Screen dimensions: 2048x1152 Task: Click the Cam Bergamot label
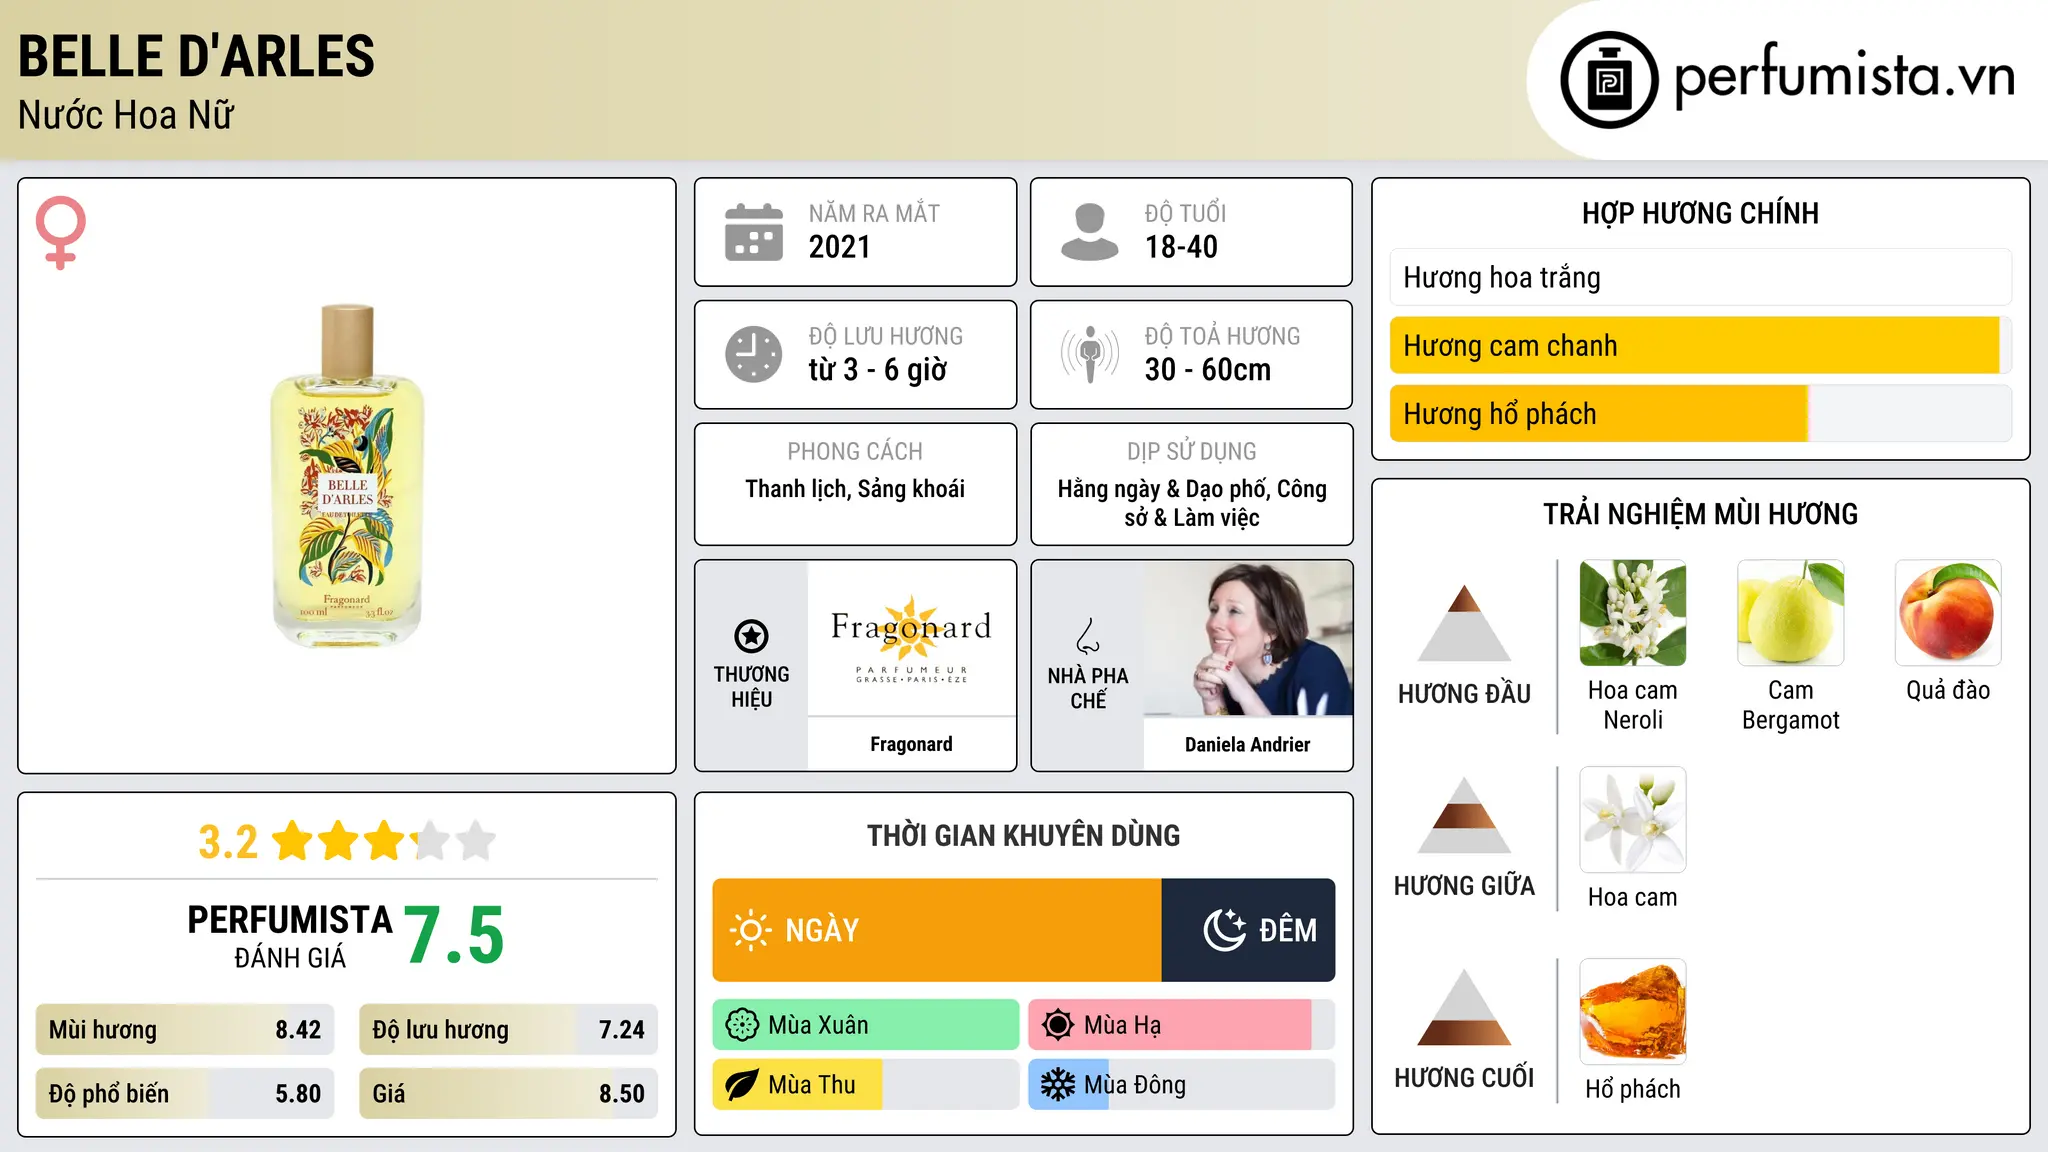coord(1791,705)
